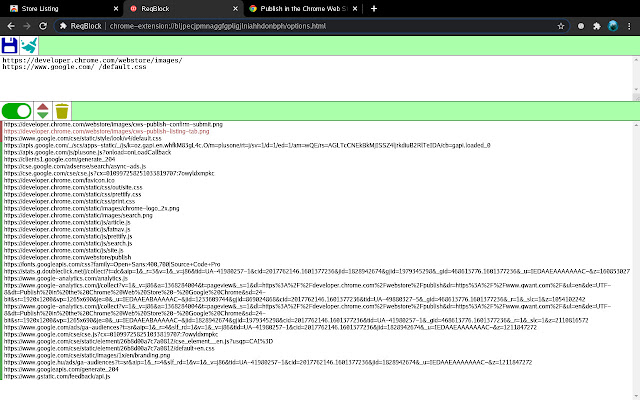Click the request list scroll up arrow
The width and height of the screenshot is (640, 400).
[x=636, y=125]
